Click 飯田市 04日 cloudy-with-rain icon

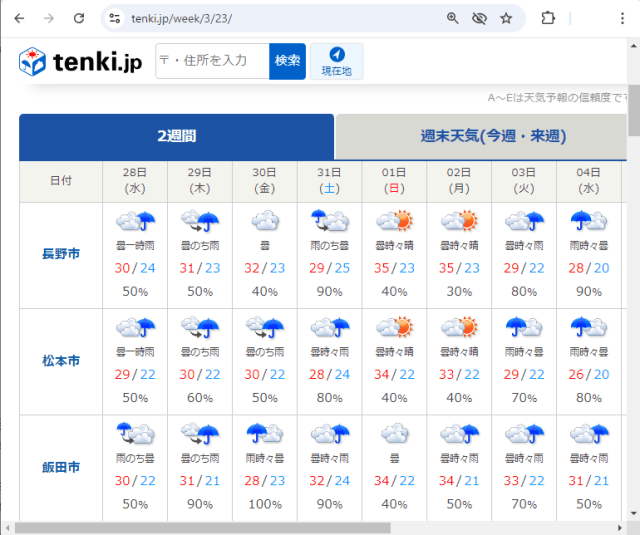click(589, 433)
